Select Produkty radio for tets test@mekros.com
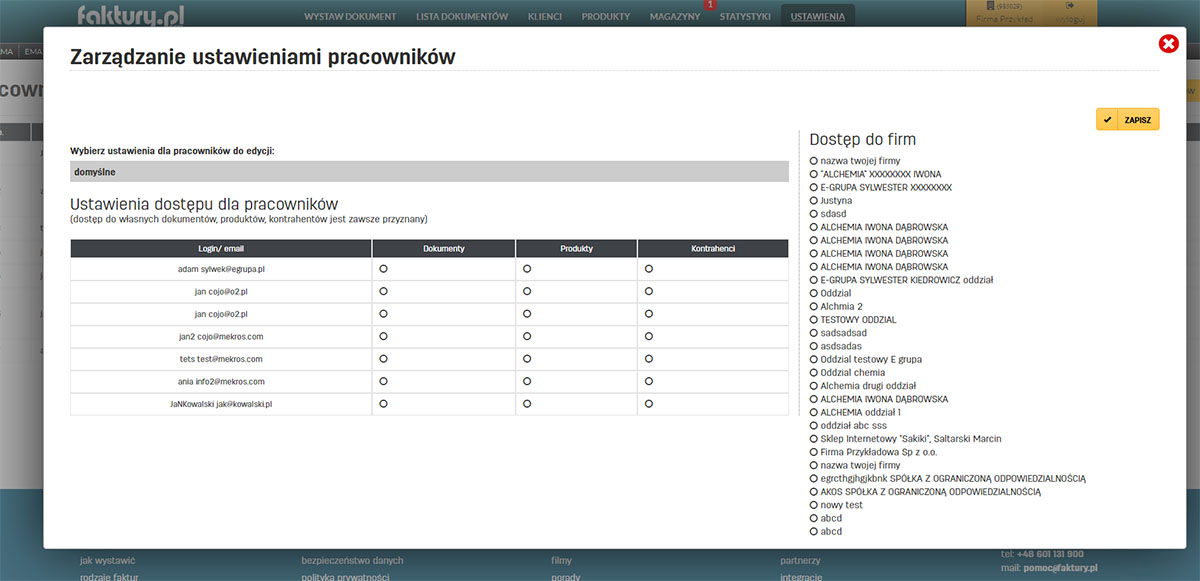The image size is (1200, 581). pos(527,359)
